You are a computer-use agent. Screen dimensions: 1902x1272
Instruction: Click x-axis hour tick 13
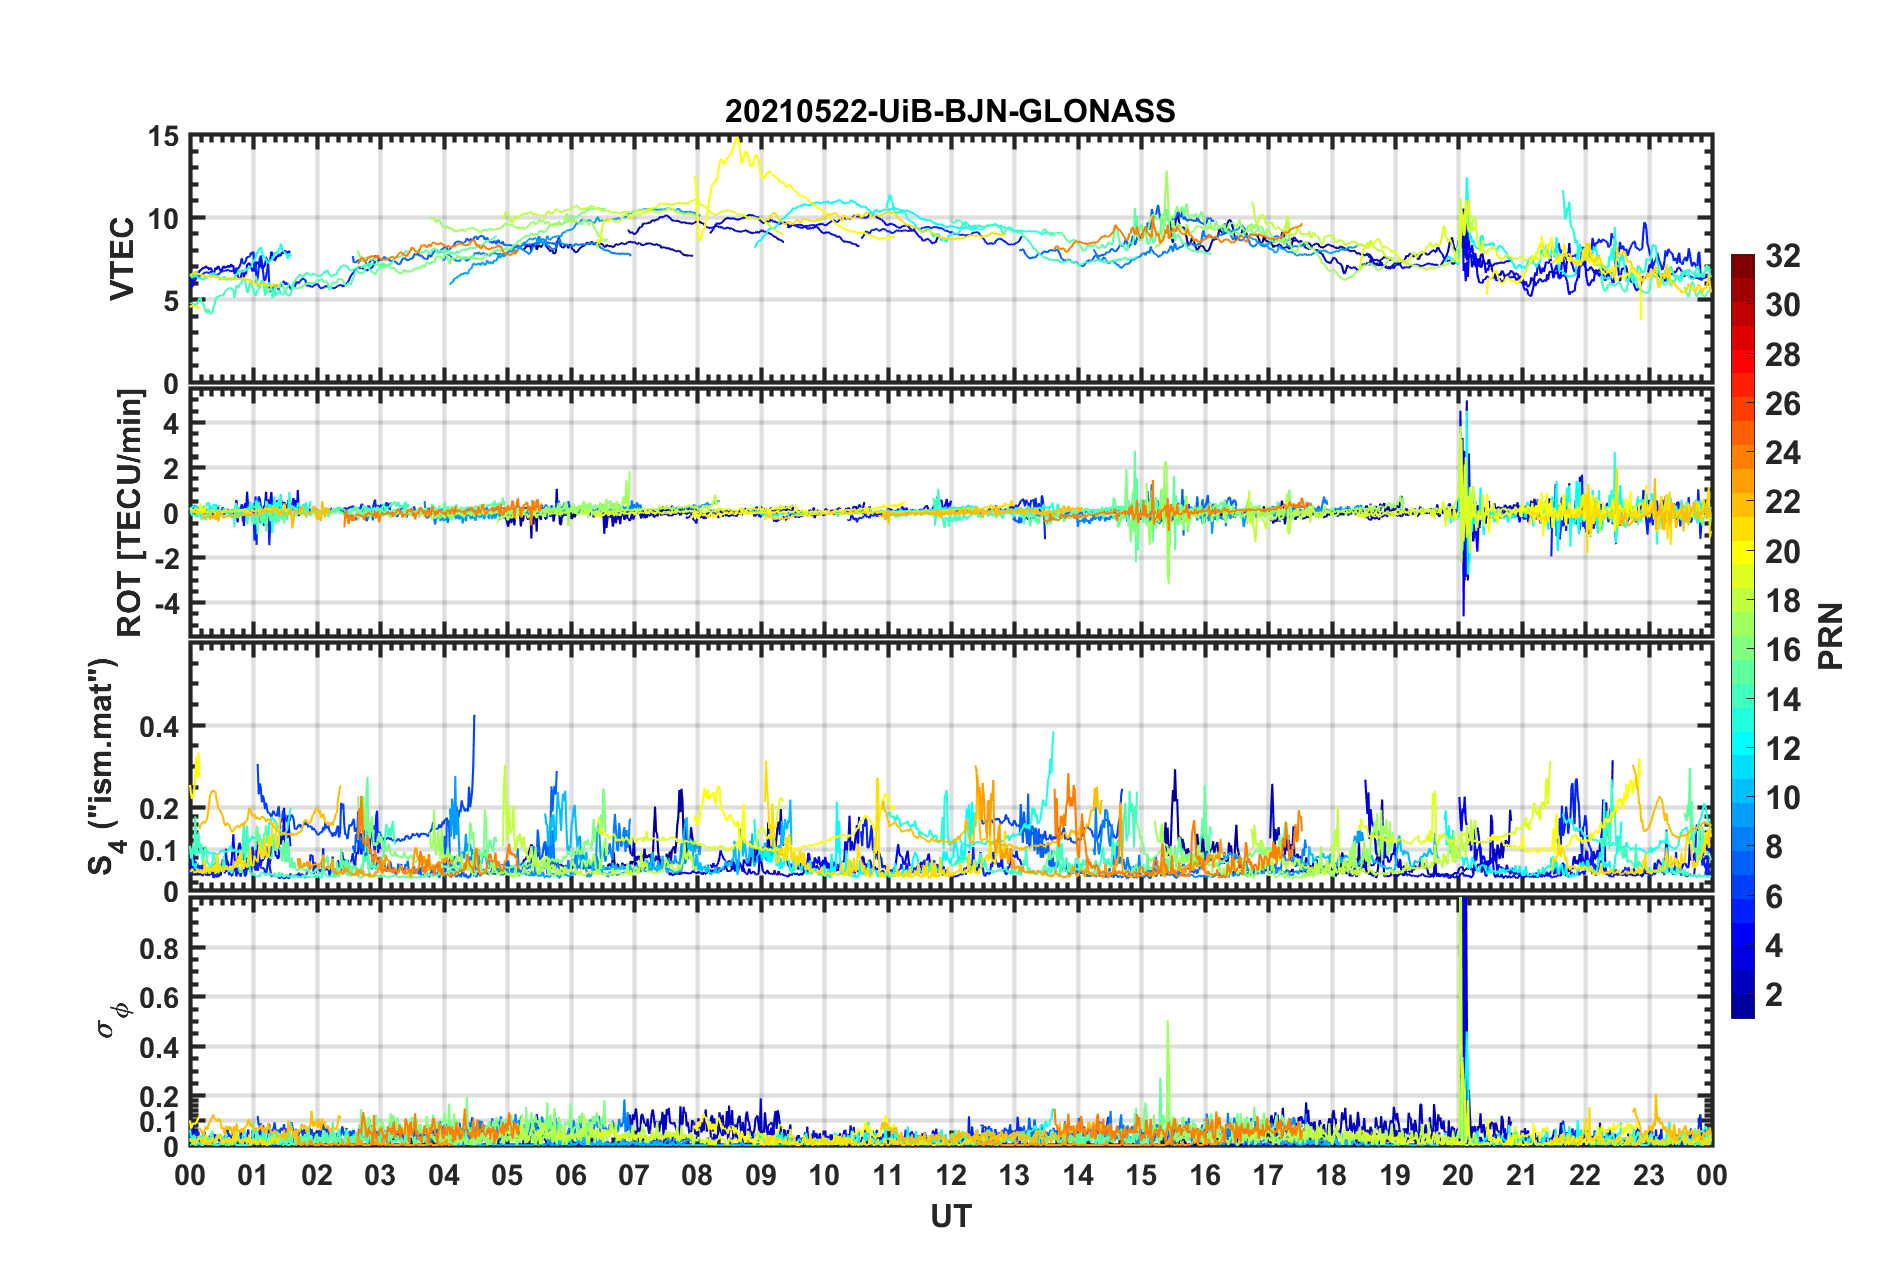tap(1014, 1175)
